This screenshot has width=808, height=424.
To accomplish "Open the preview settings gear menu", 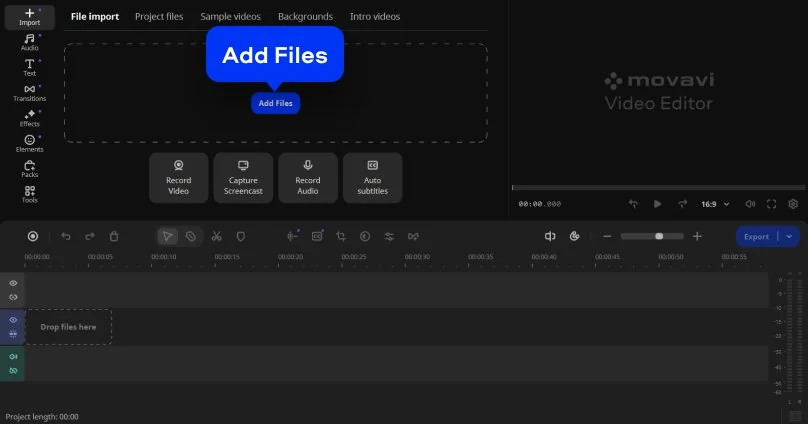I will point(793,204).
